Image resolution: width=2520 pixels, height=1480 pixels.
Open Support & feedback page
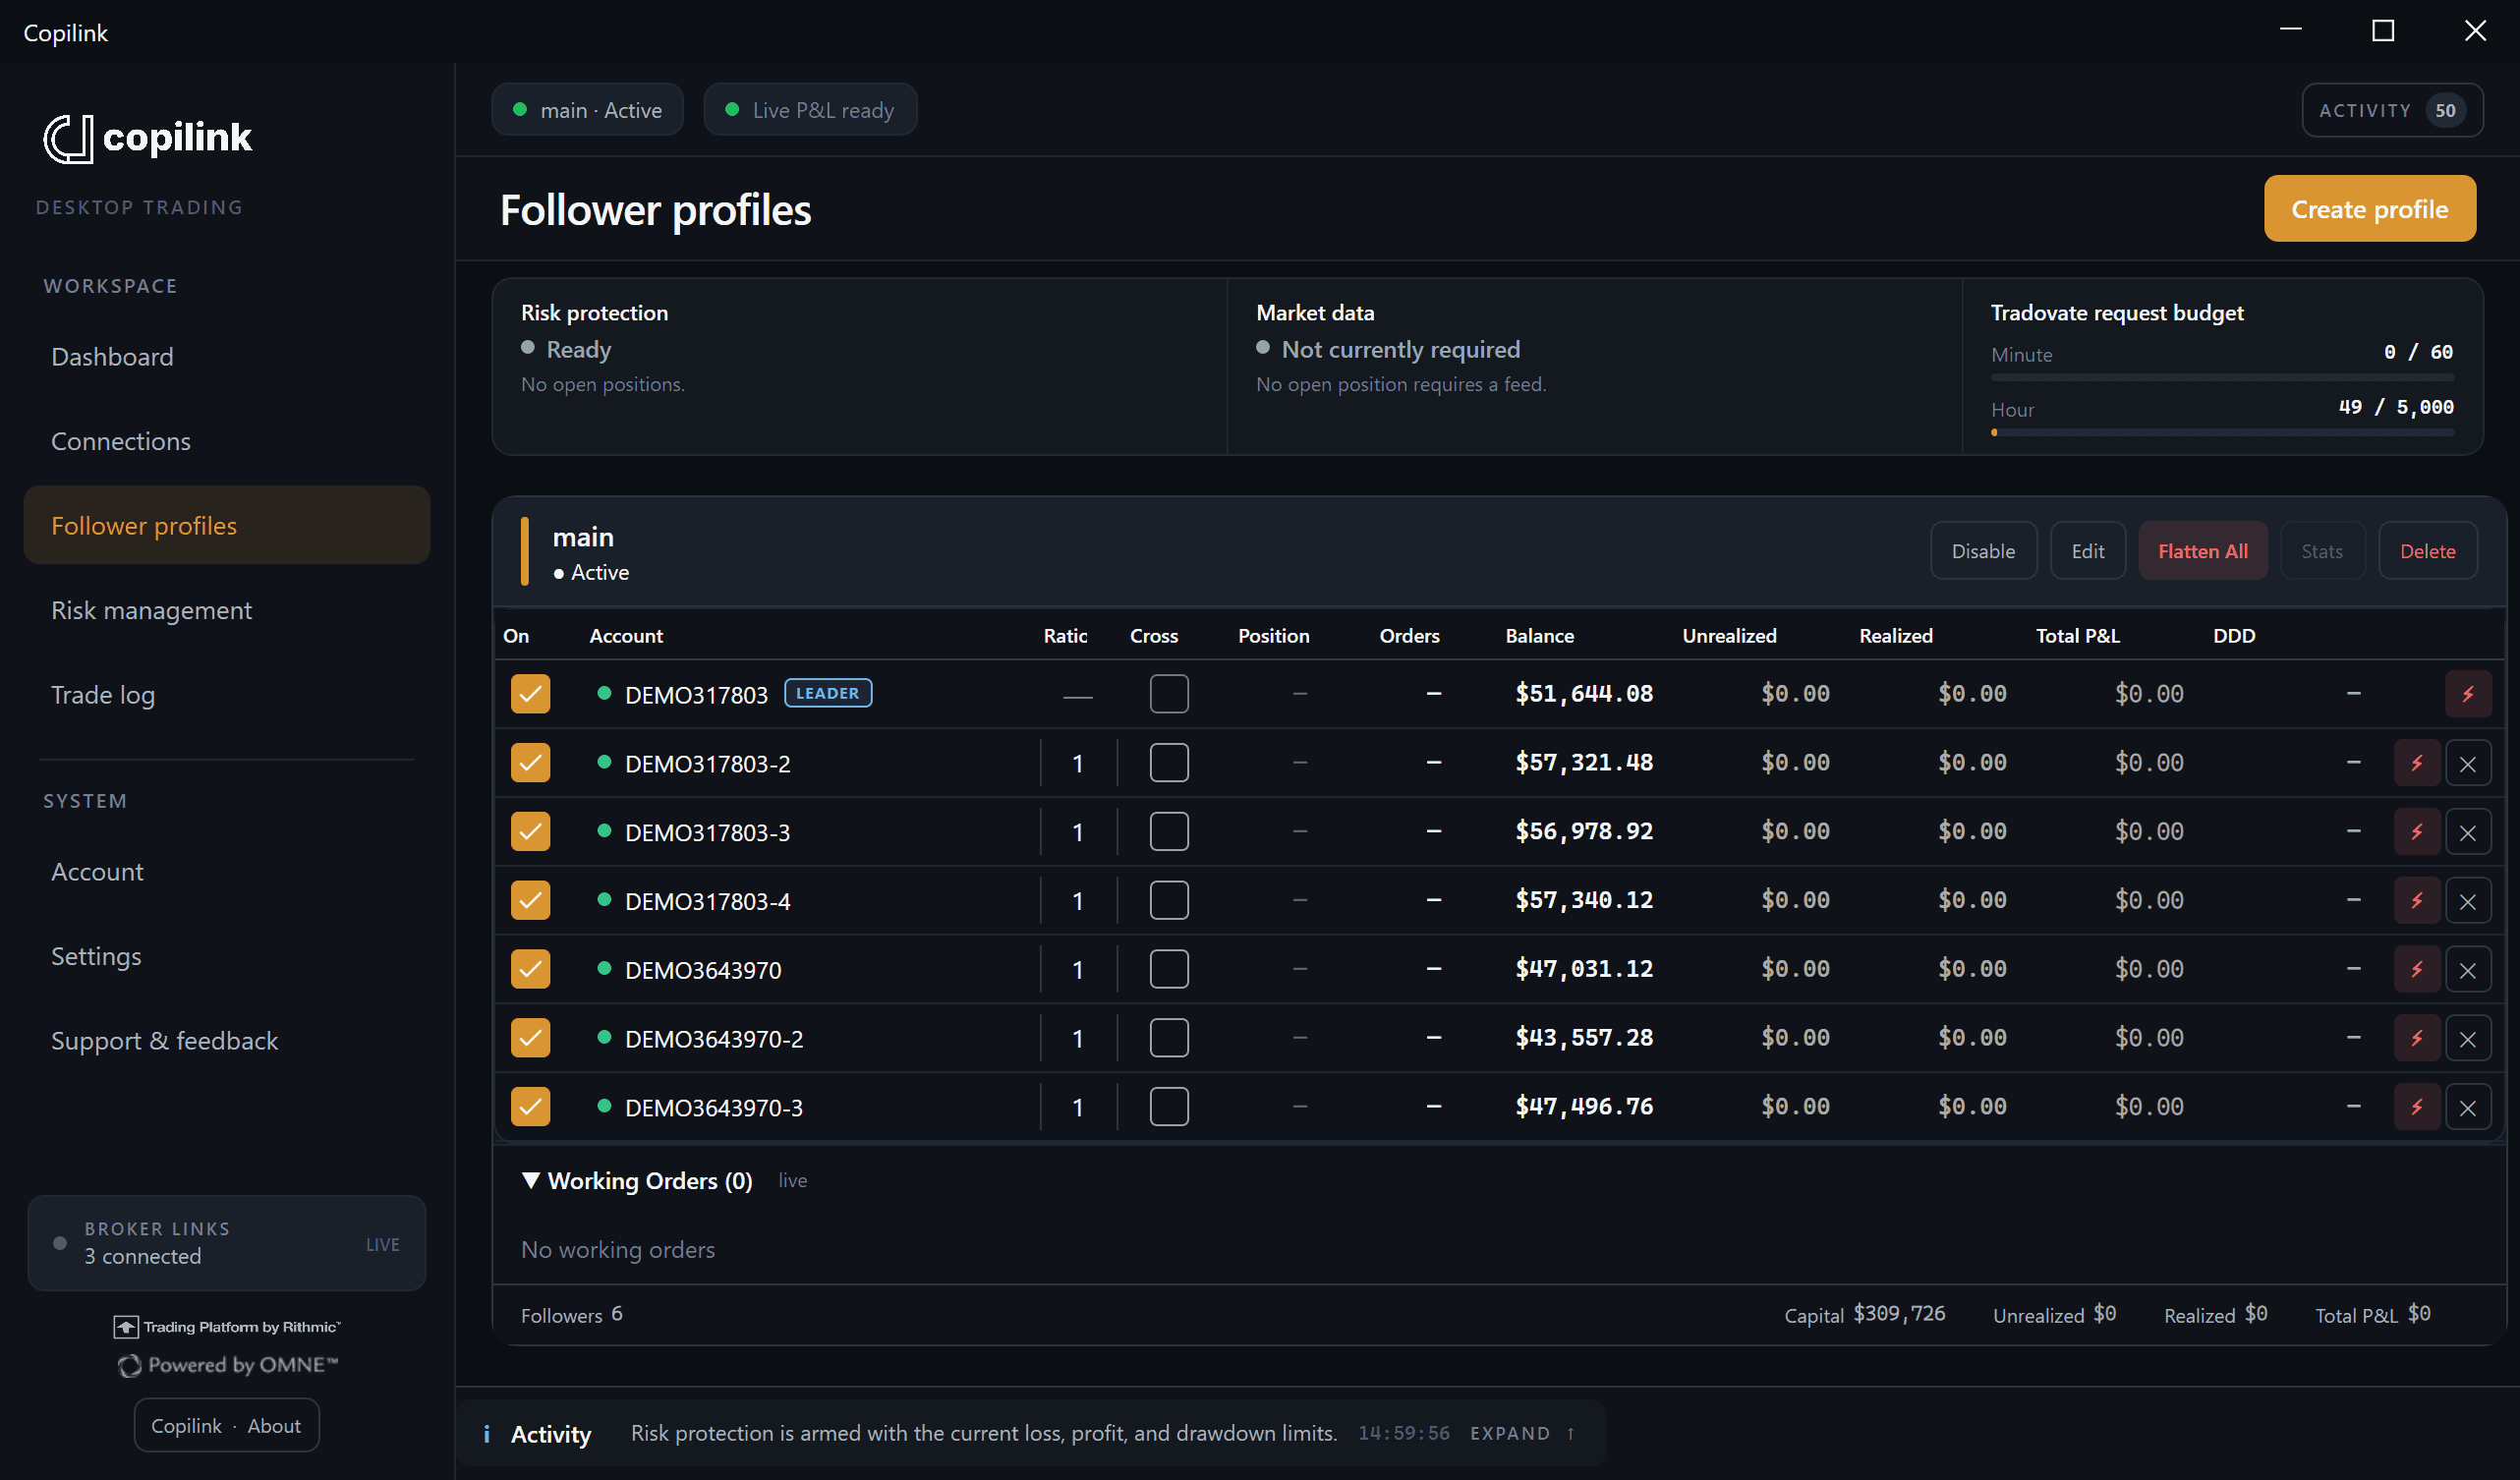coord(227,1041)
